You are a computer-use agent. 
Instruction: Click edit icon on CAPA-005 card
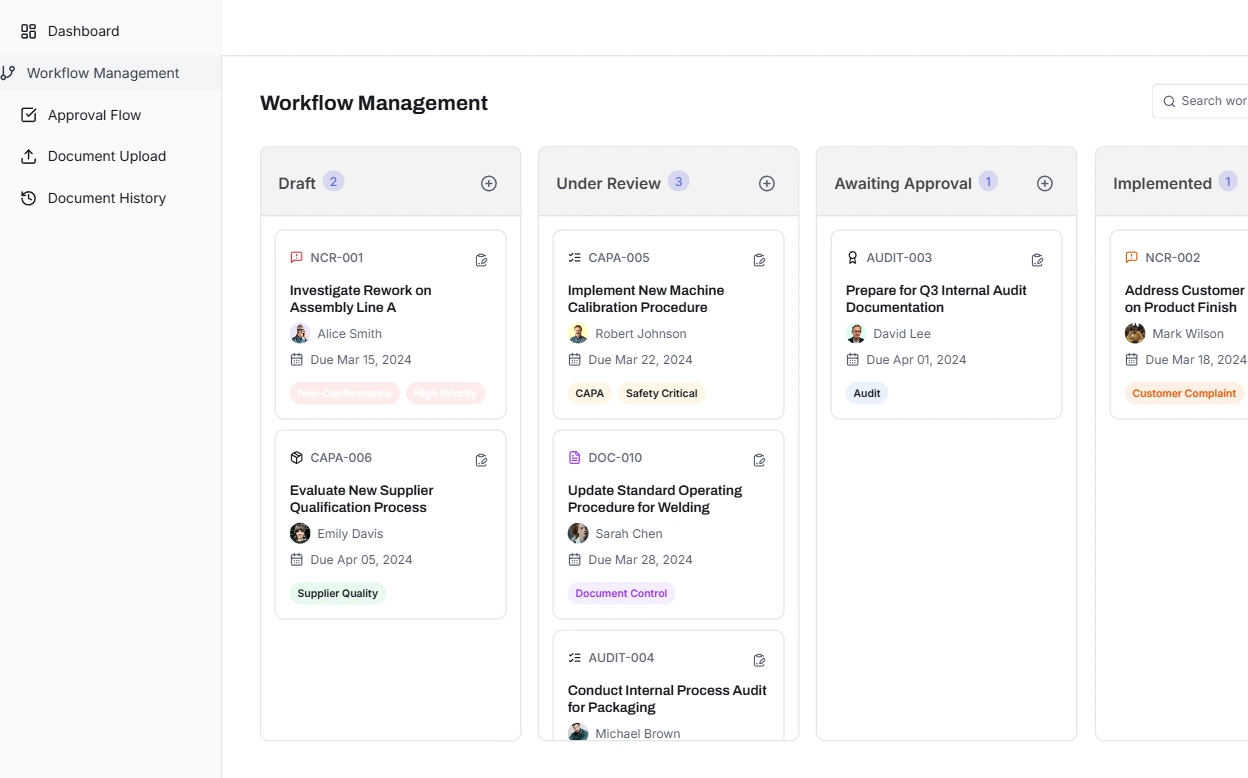[x=760, y=260]
